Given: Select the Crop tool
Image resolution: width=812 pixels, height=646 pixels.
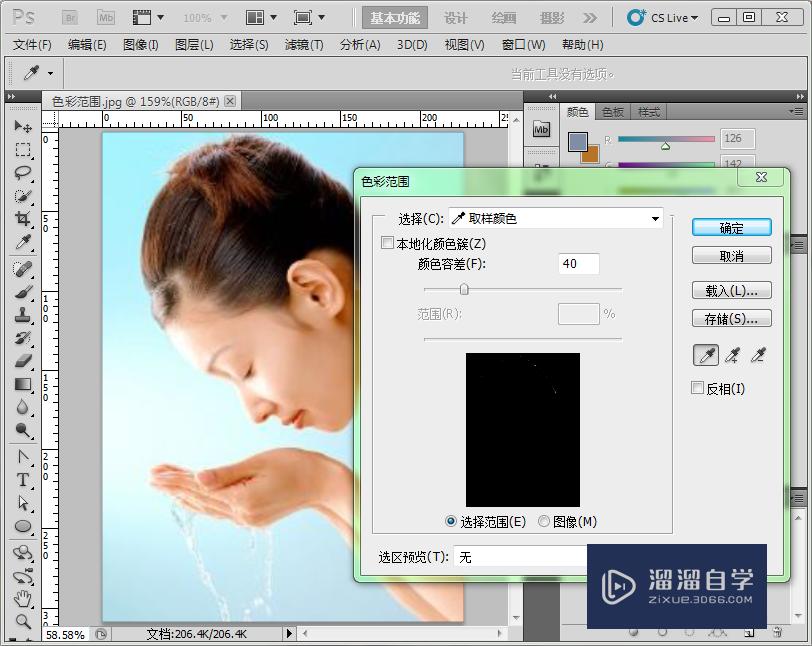Looking at the screenshot, I should pyautogui.click(x=23, y=219).
